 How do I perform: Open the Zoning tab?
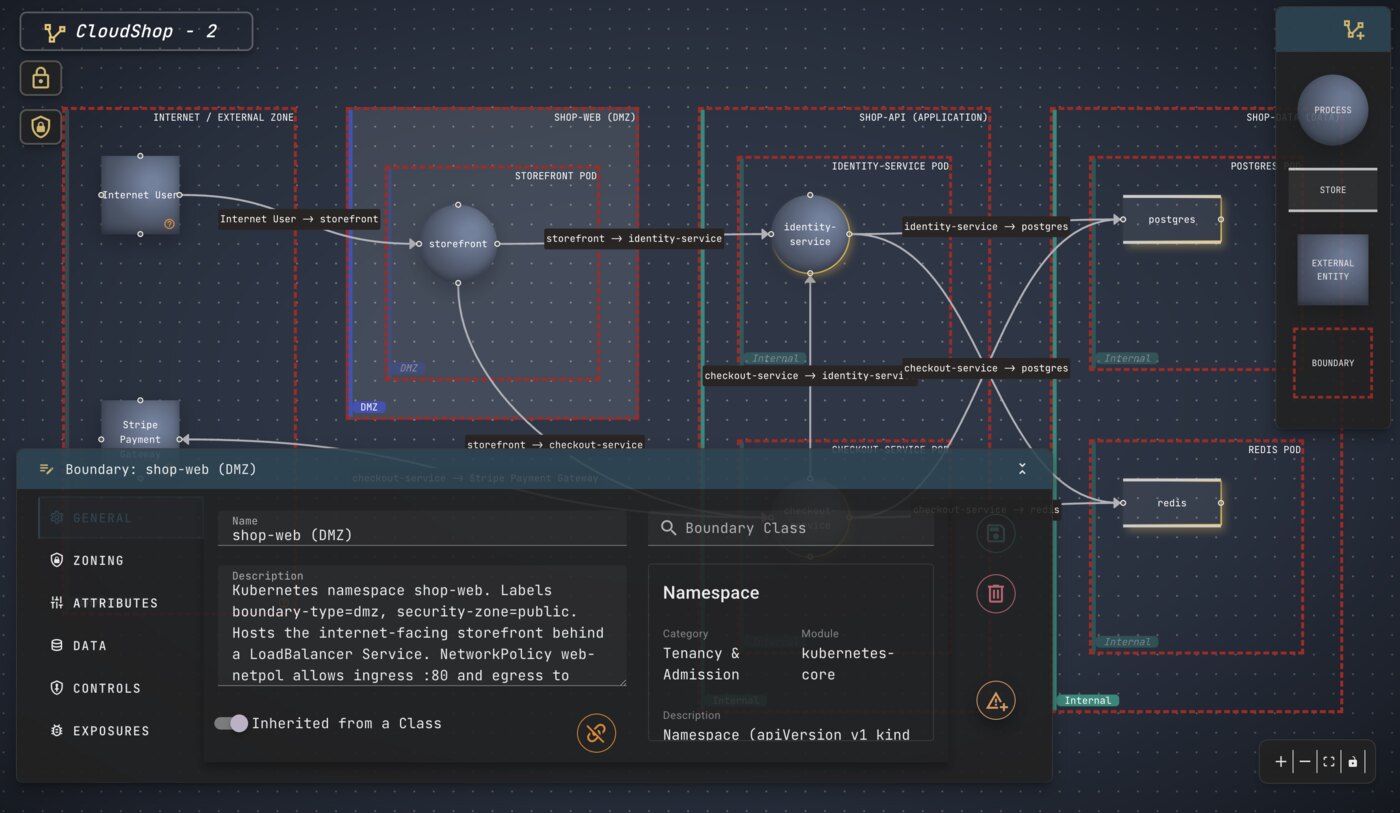[120, 560]
